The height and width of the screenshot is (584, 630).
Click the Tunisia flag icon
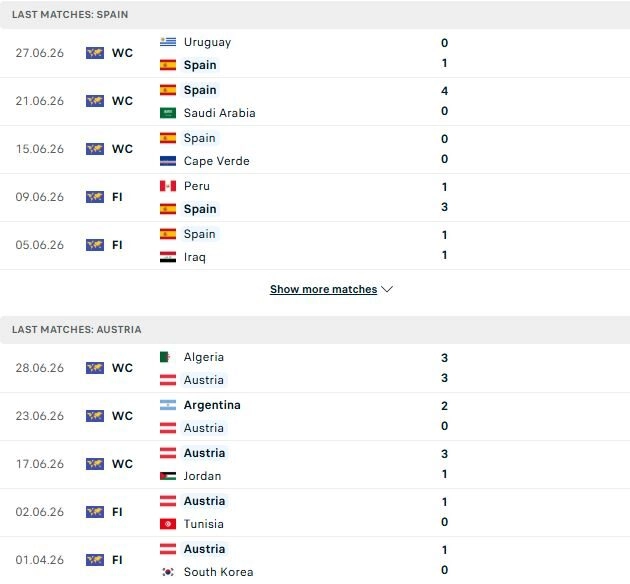point(168,524)
